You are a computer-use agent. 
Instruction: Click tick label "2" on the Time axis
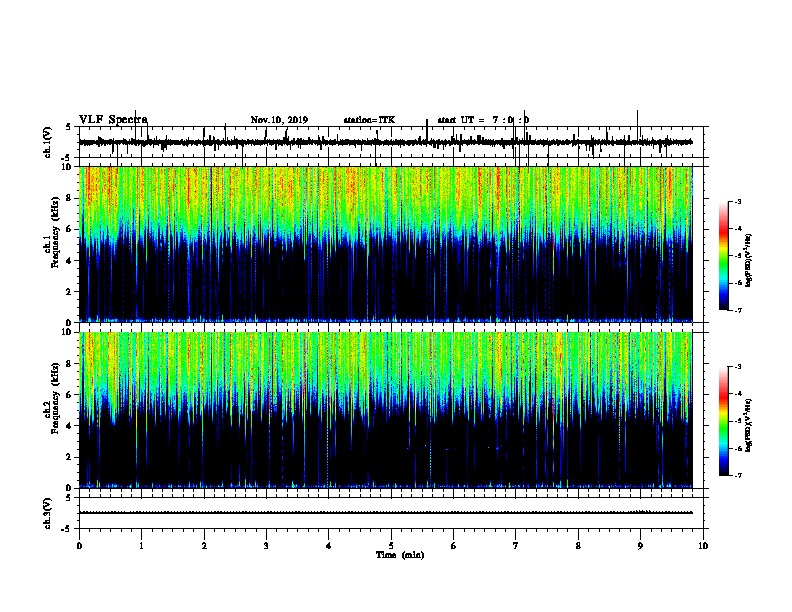click(x=204, y=546)
